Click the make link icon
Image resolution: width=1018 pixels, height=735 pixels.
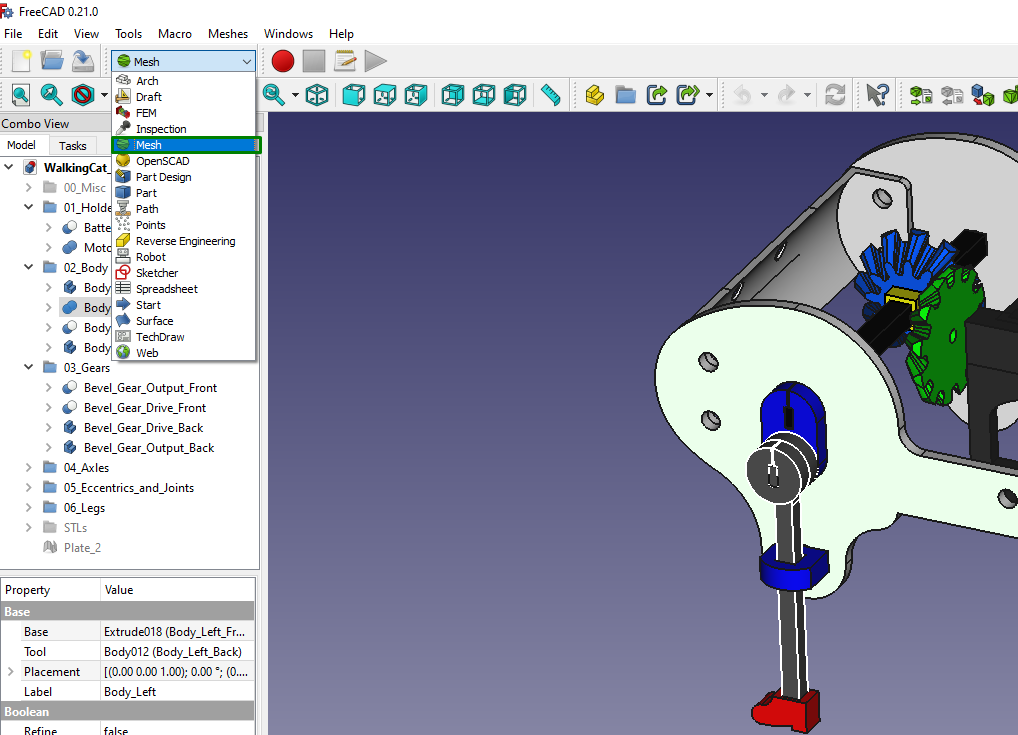pyautogui.click(x=657, y=95)
